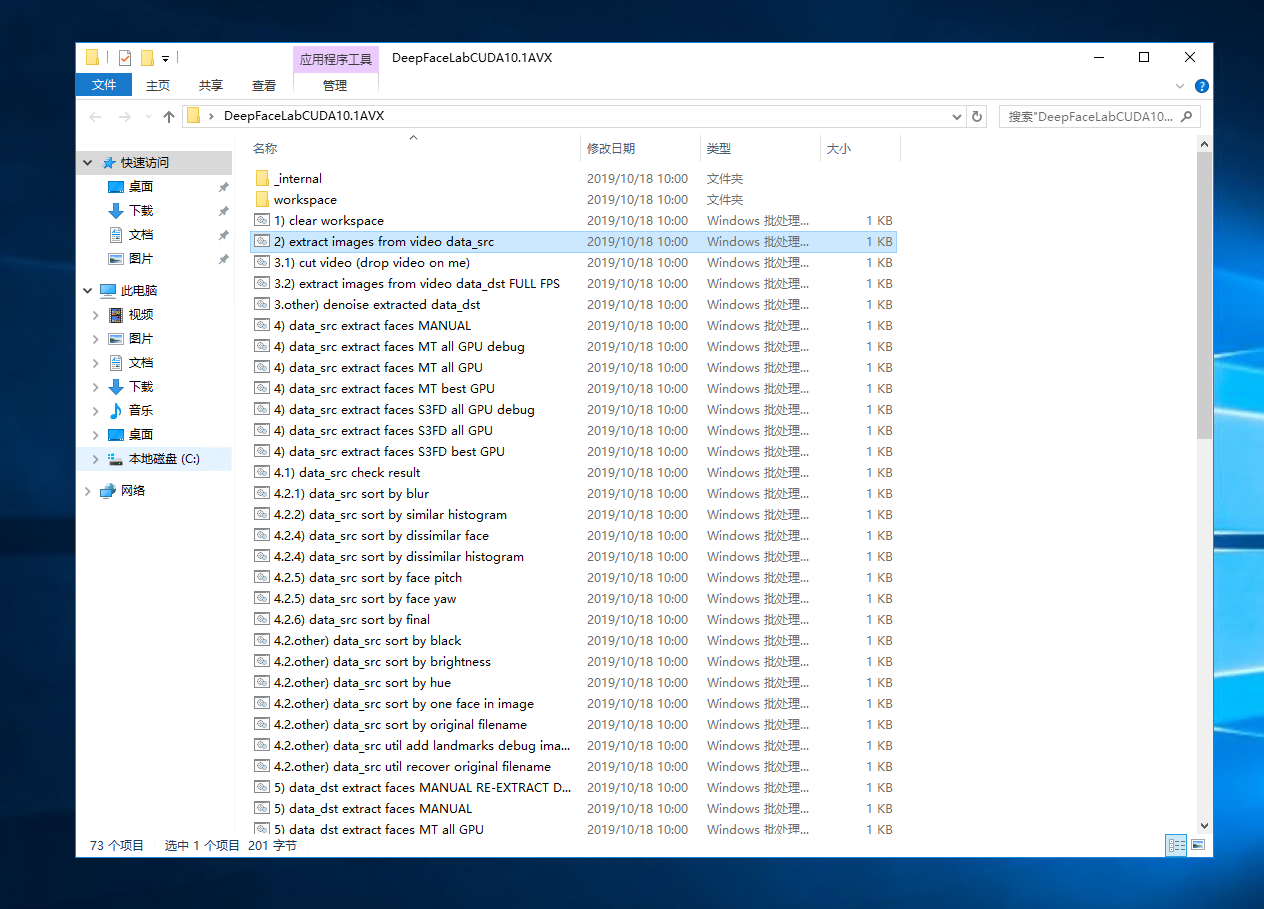Switch to the 查看 ribbon tab
The width and height of the screenshot is (1264, 909).
tap(264, 85)
